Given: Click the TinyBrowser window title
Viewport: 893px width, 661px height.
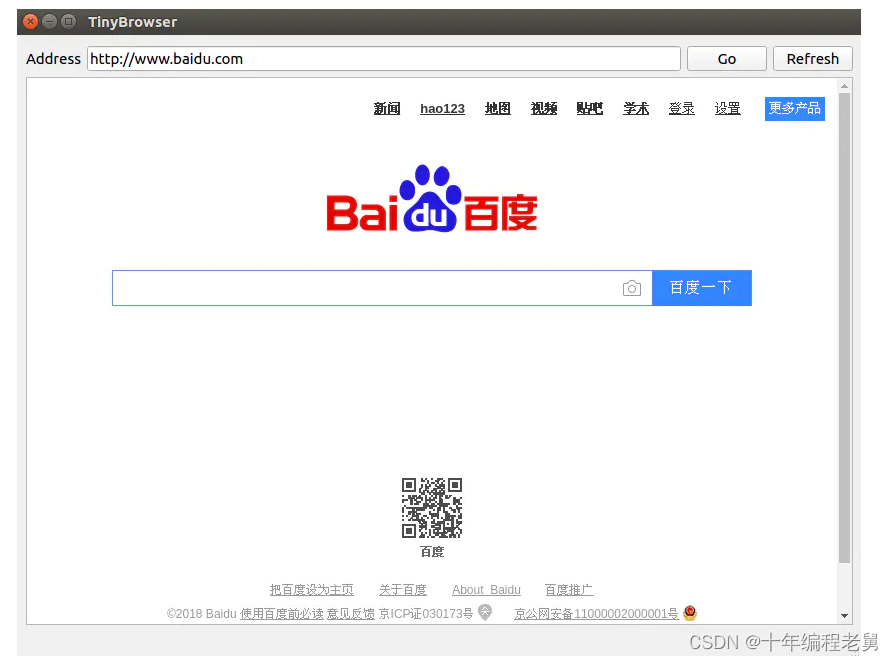Looking at the screenshot, I should 133,22.
